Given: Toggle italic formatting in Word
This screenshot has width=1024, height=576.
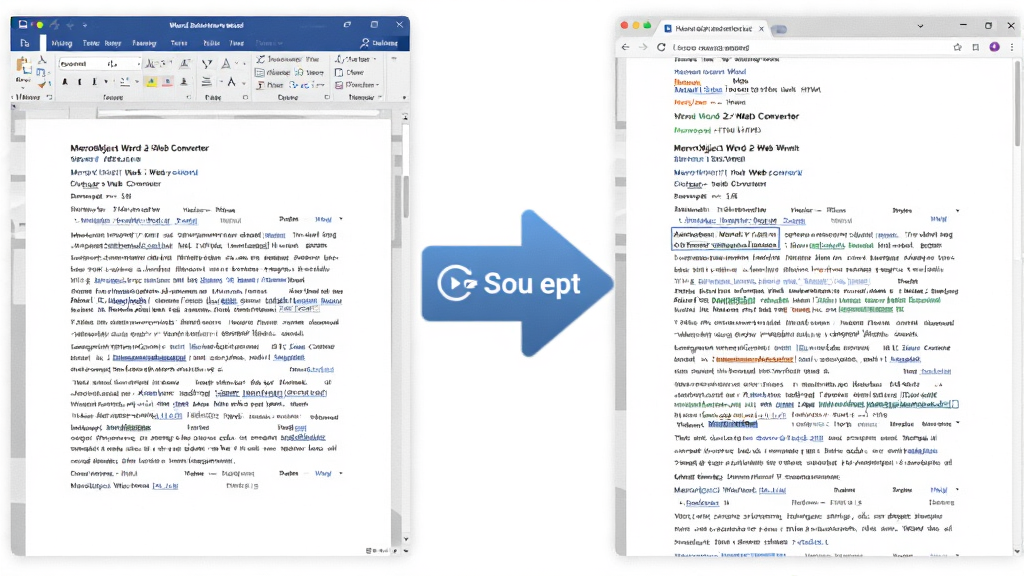Looking at the screenshot, I should click(80, 82).
